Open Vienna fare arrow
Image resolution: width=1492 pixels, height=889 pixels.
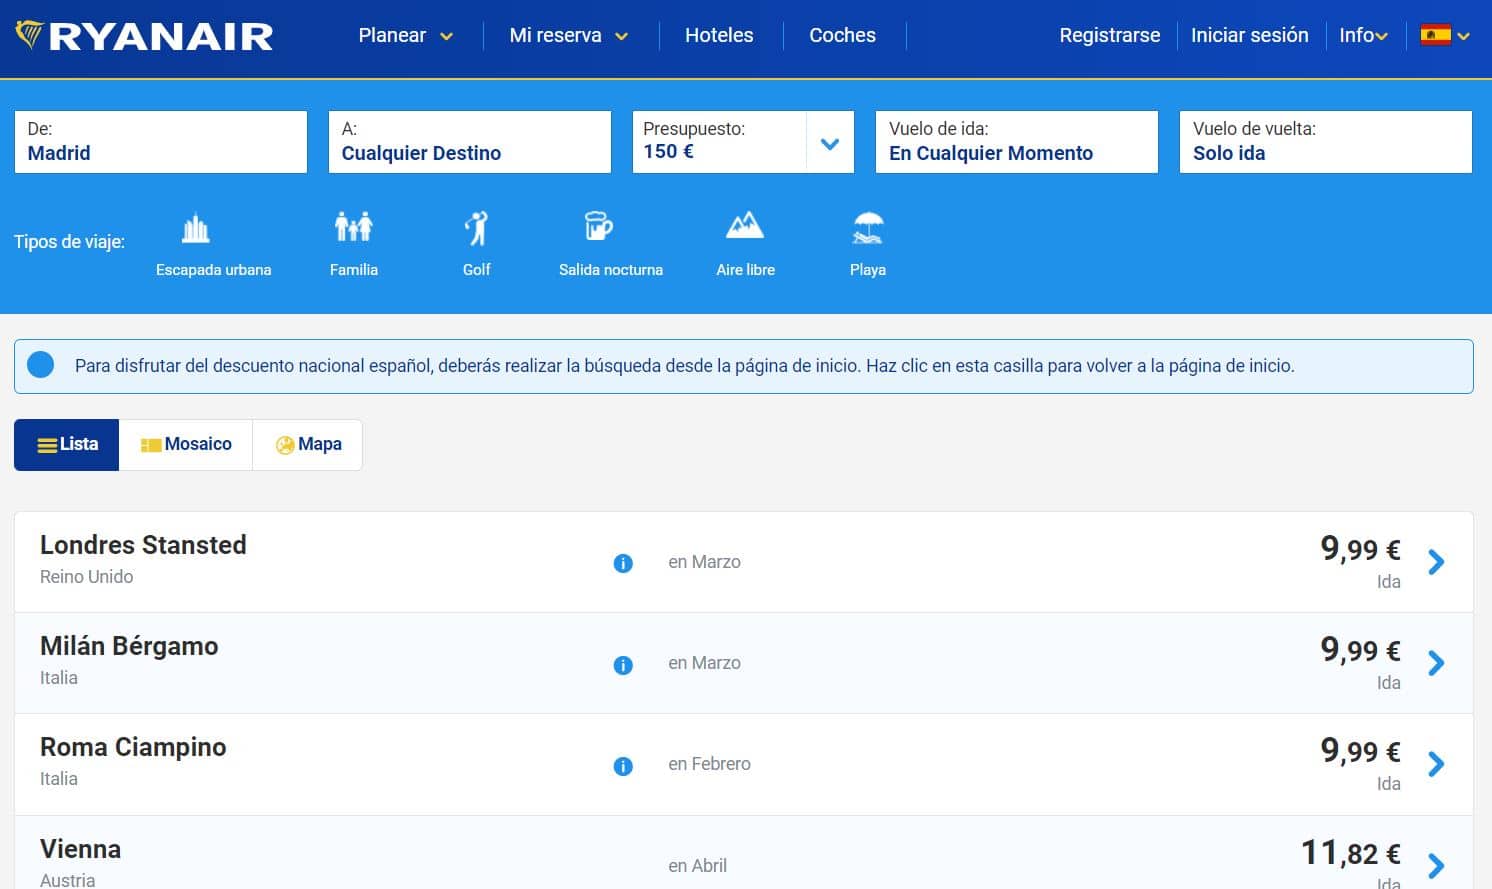1437,865
